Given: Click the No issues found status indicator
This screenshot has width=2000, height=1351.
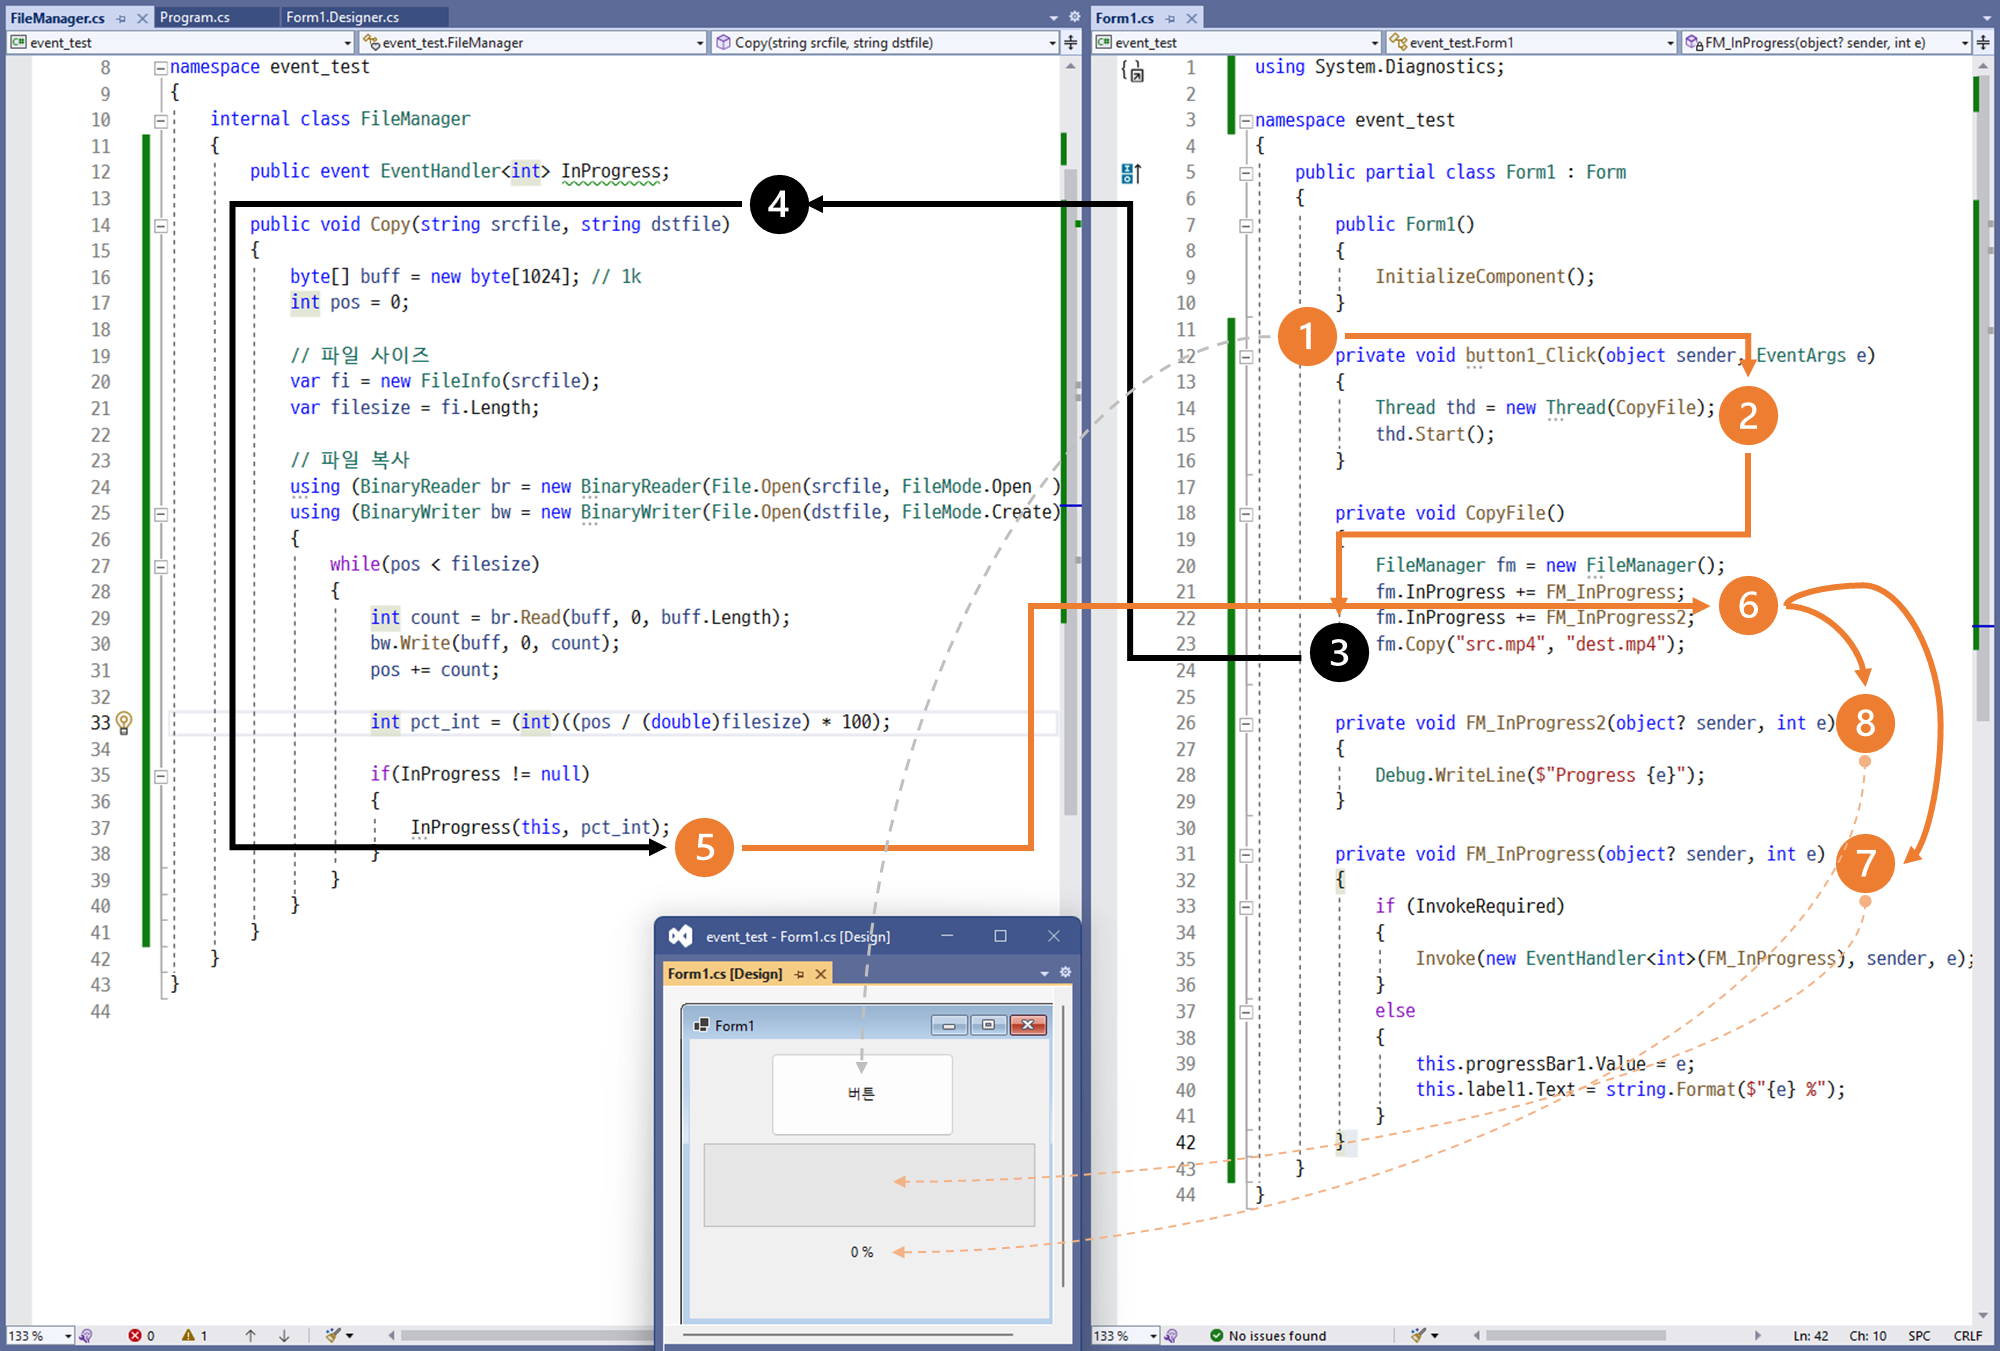Looking at the screenshot, I should click(x=1268, y=1335).
